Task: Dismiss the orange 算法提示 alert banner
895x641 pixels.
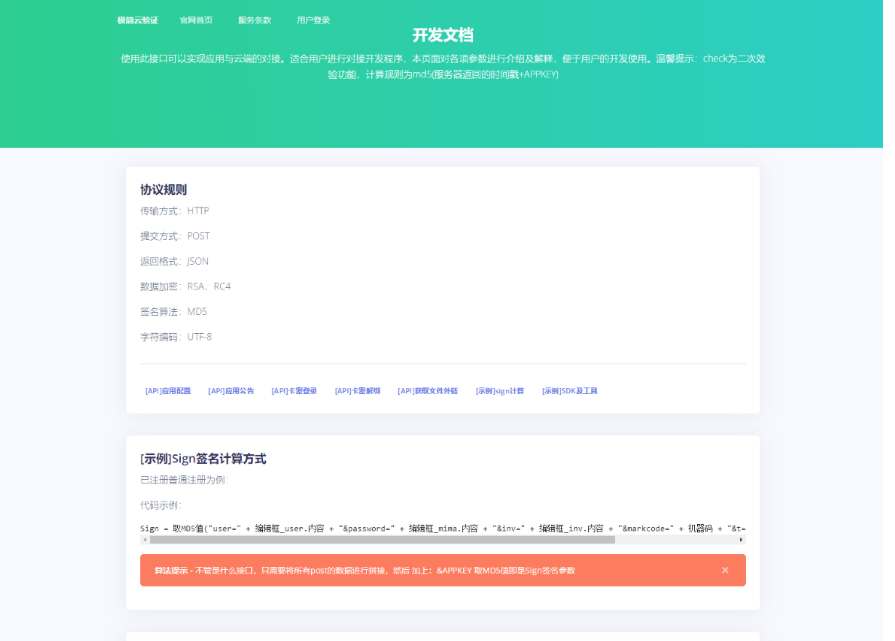Action: [725, 570]
